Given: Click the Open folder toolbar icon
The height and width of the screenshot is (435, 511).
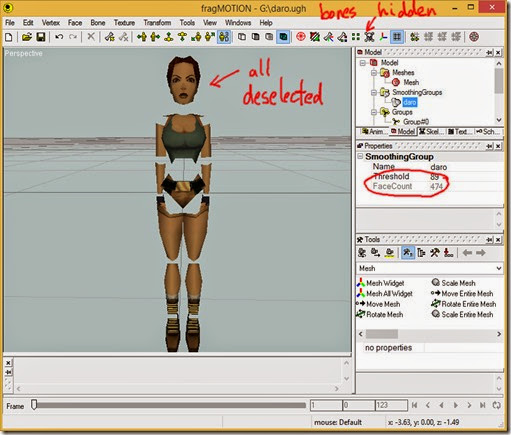Looking at the screenshot, I should [x=27, y=37].
